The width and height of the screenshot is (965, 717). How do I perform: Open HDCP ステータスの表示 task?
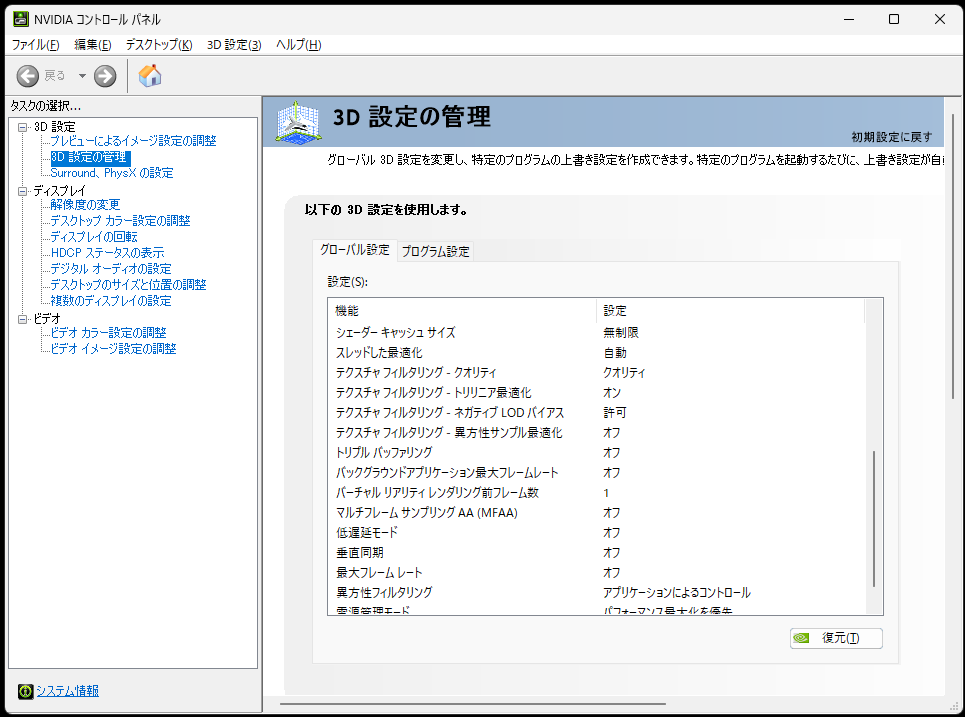click(107, 253)
